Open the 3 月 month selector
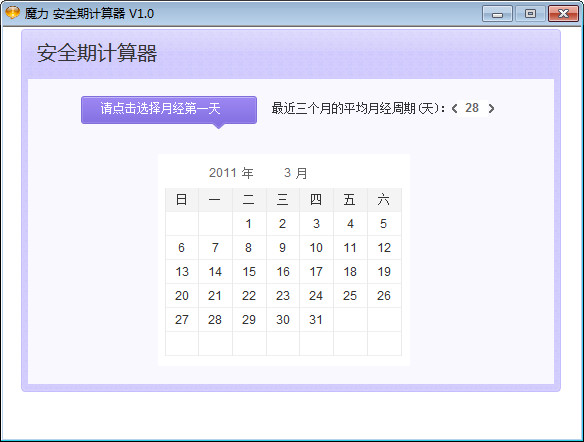 pyautogui.click(x=295, y=173)
